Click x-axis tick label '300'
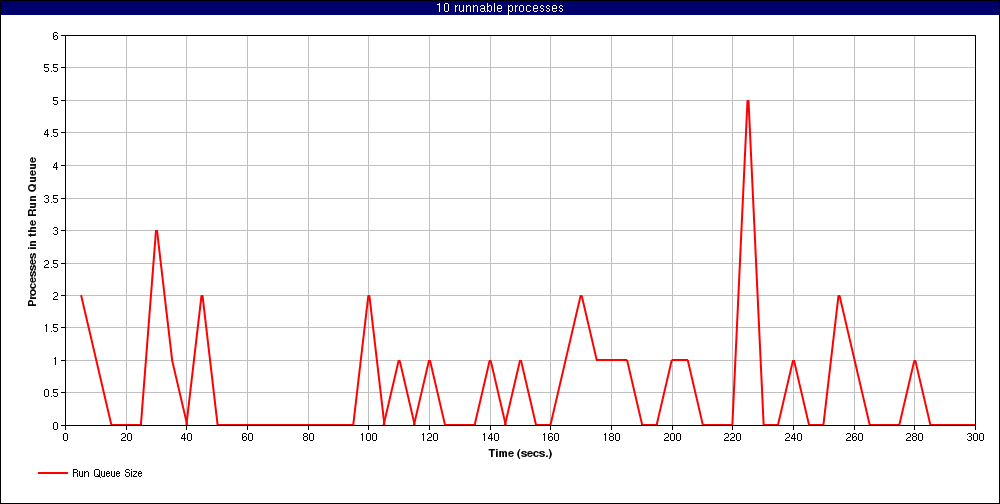Image resolution: width=1000 pixels, height=504 pixels. tap(975, 437)
